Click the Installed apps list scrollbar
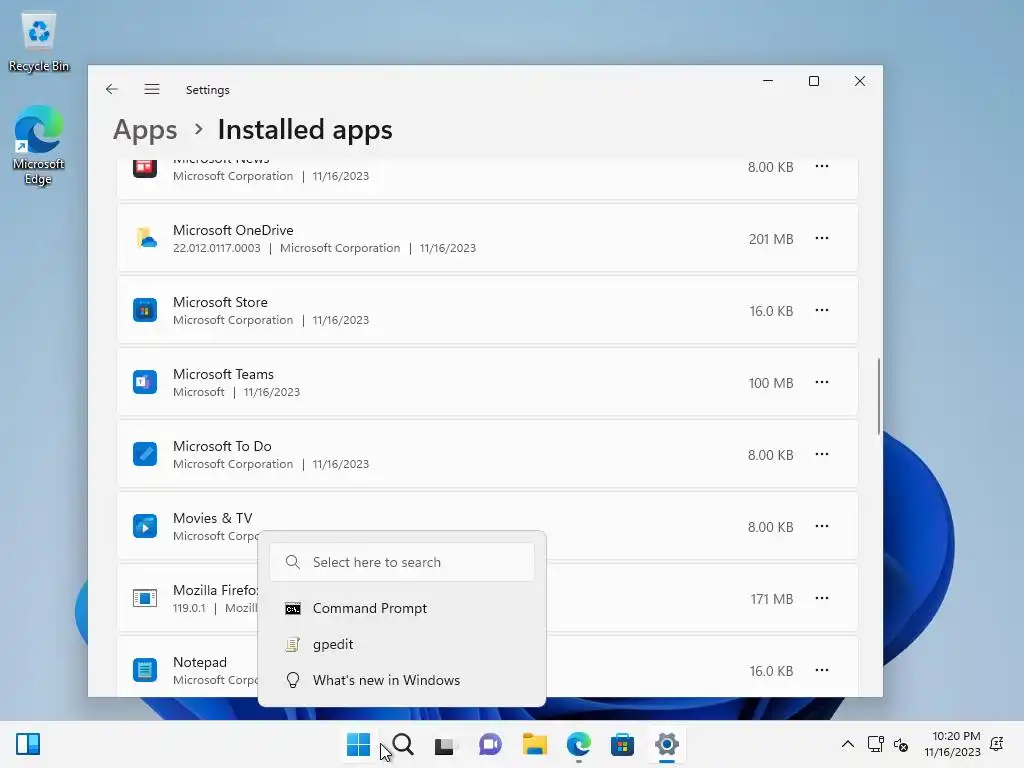Screen dimensions: 1024x768 (x=879, y=396)
